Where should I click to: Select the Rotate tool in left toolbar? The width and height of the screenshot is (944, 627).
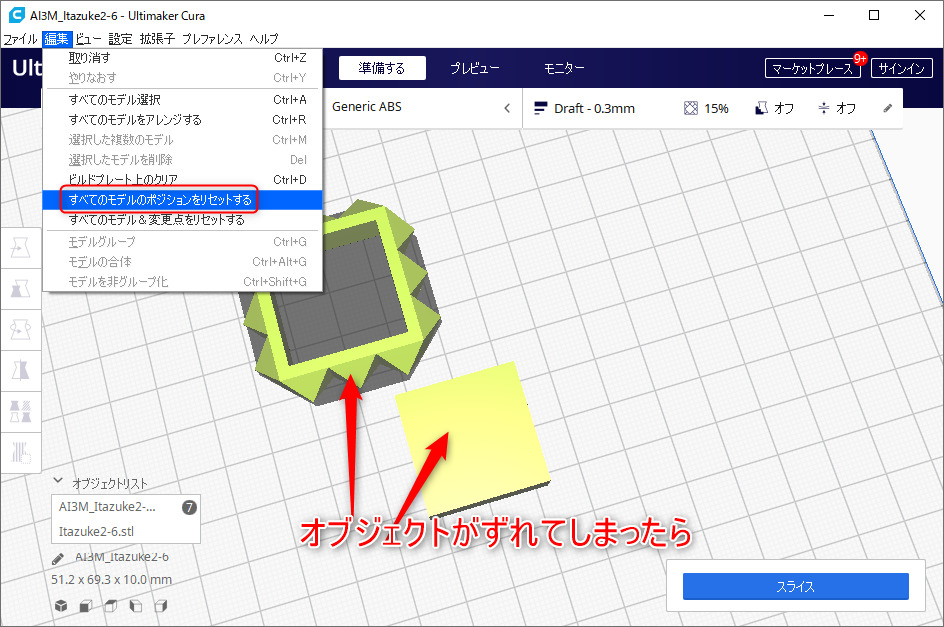[x=20, y=329]
